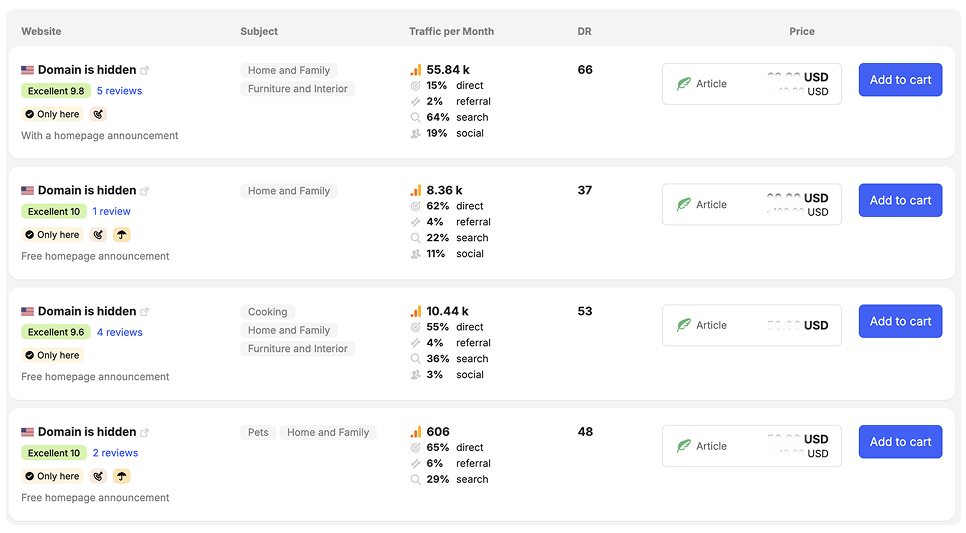Click the Pets subject tag
The width and height of the screenshot is (966, 533).
[x=258, y=433]
